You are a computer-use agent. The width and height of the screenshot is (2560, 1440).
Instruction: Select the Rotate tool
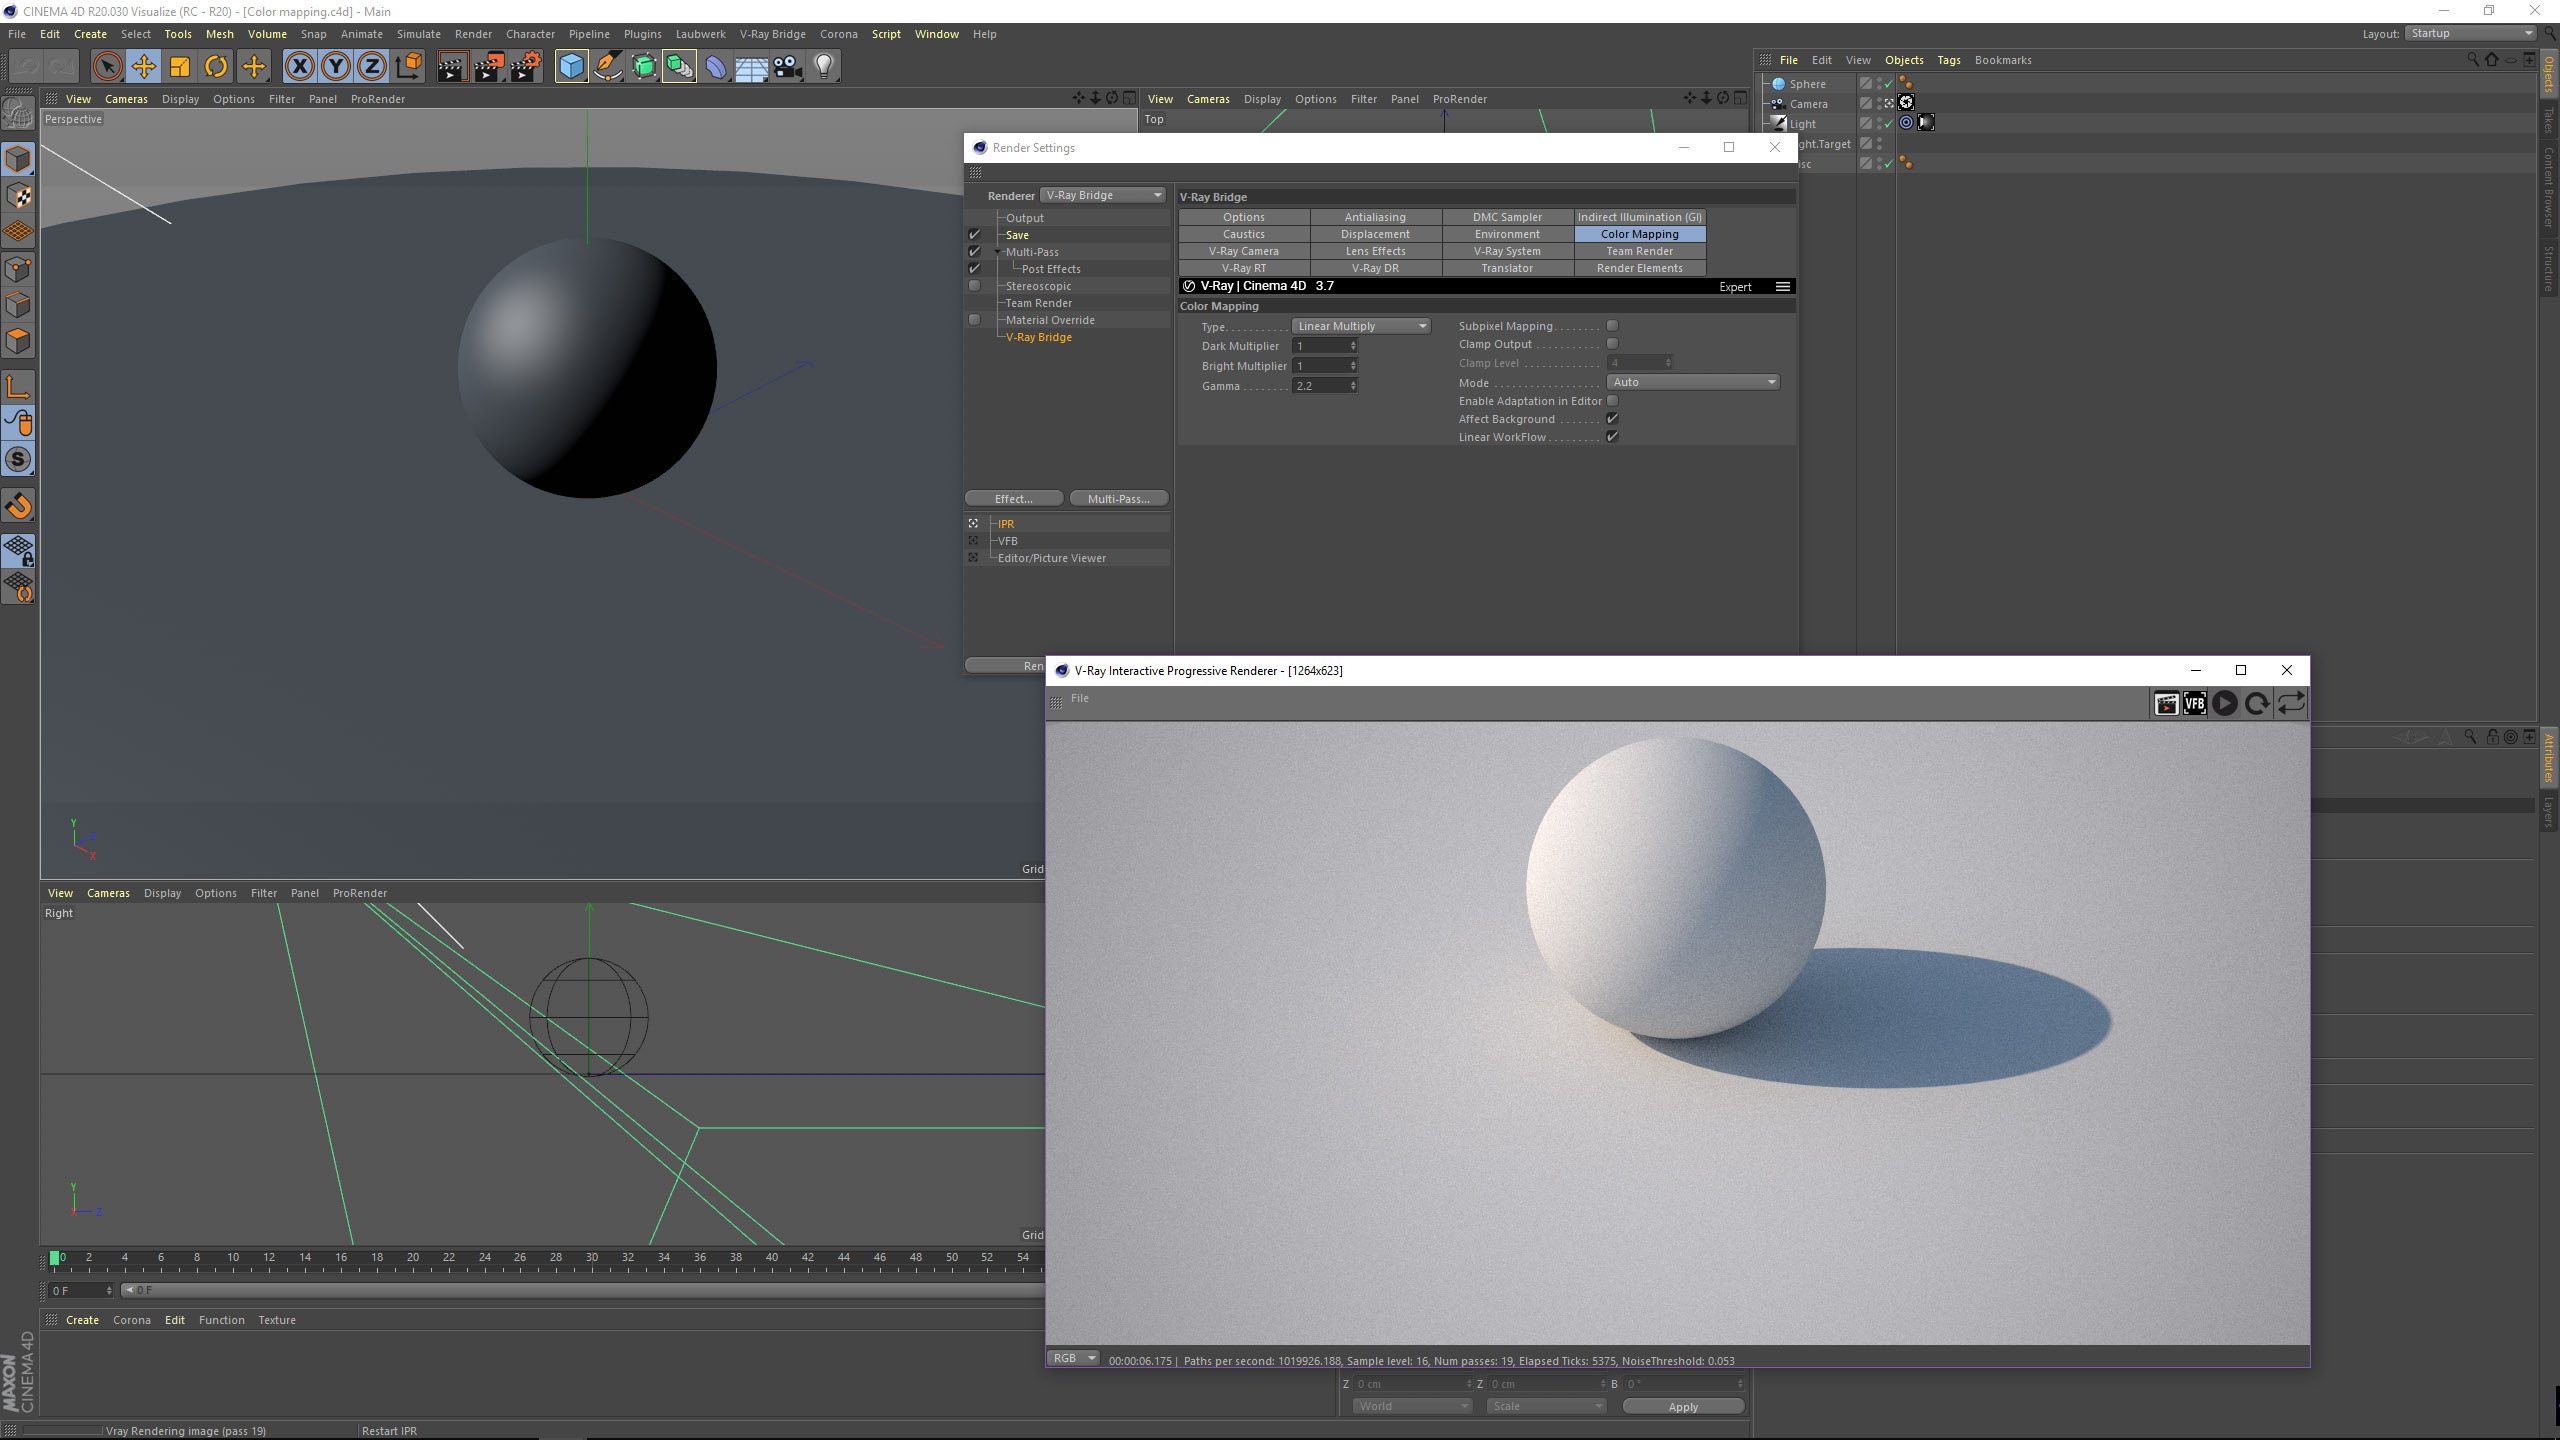(x=216, y=67)
